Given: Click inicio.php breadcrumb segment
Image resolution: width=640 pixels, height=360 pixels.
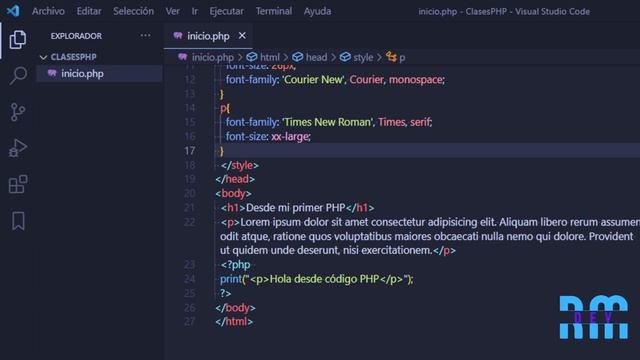Looking at the screenshot, I should coord(213,57).
